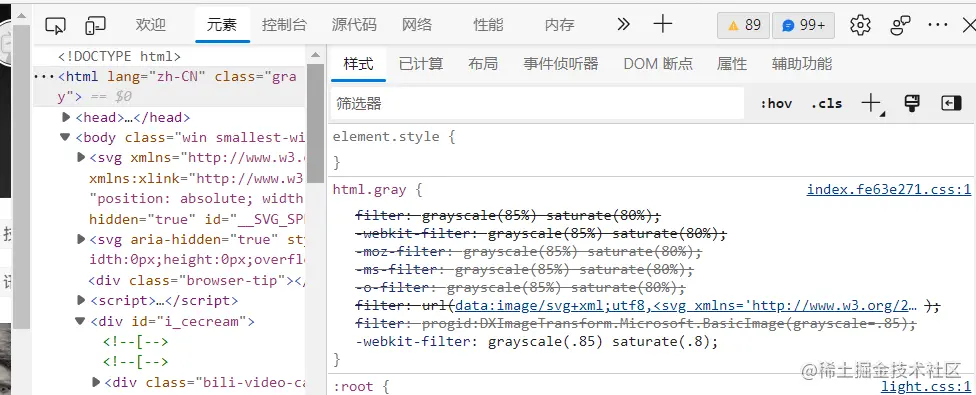The width and height of the screenshot is (976, 395).
Task: Select the 事件侦听器 sub-tab
Action: (560, 63)
